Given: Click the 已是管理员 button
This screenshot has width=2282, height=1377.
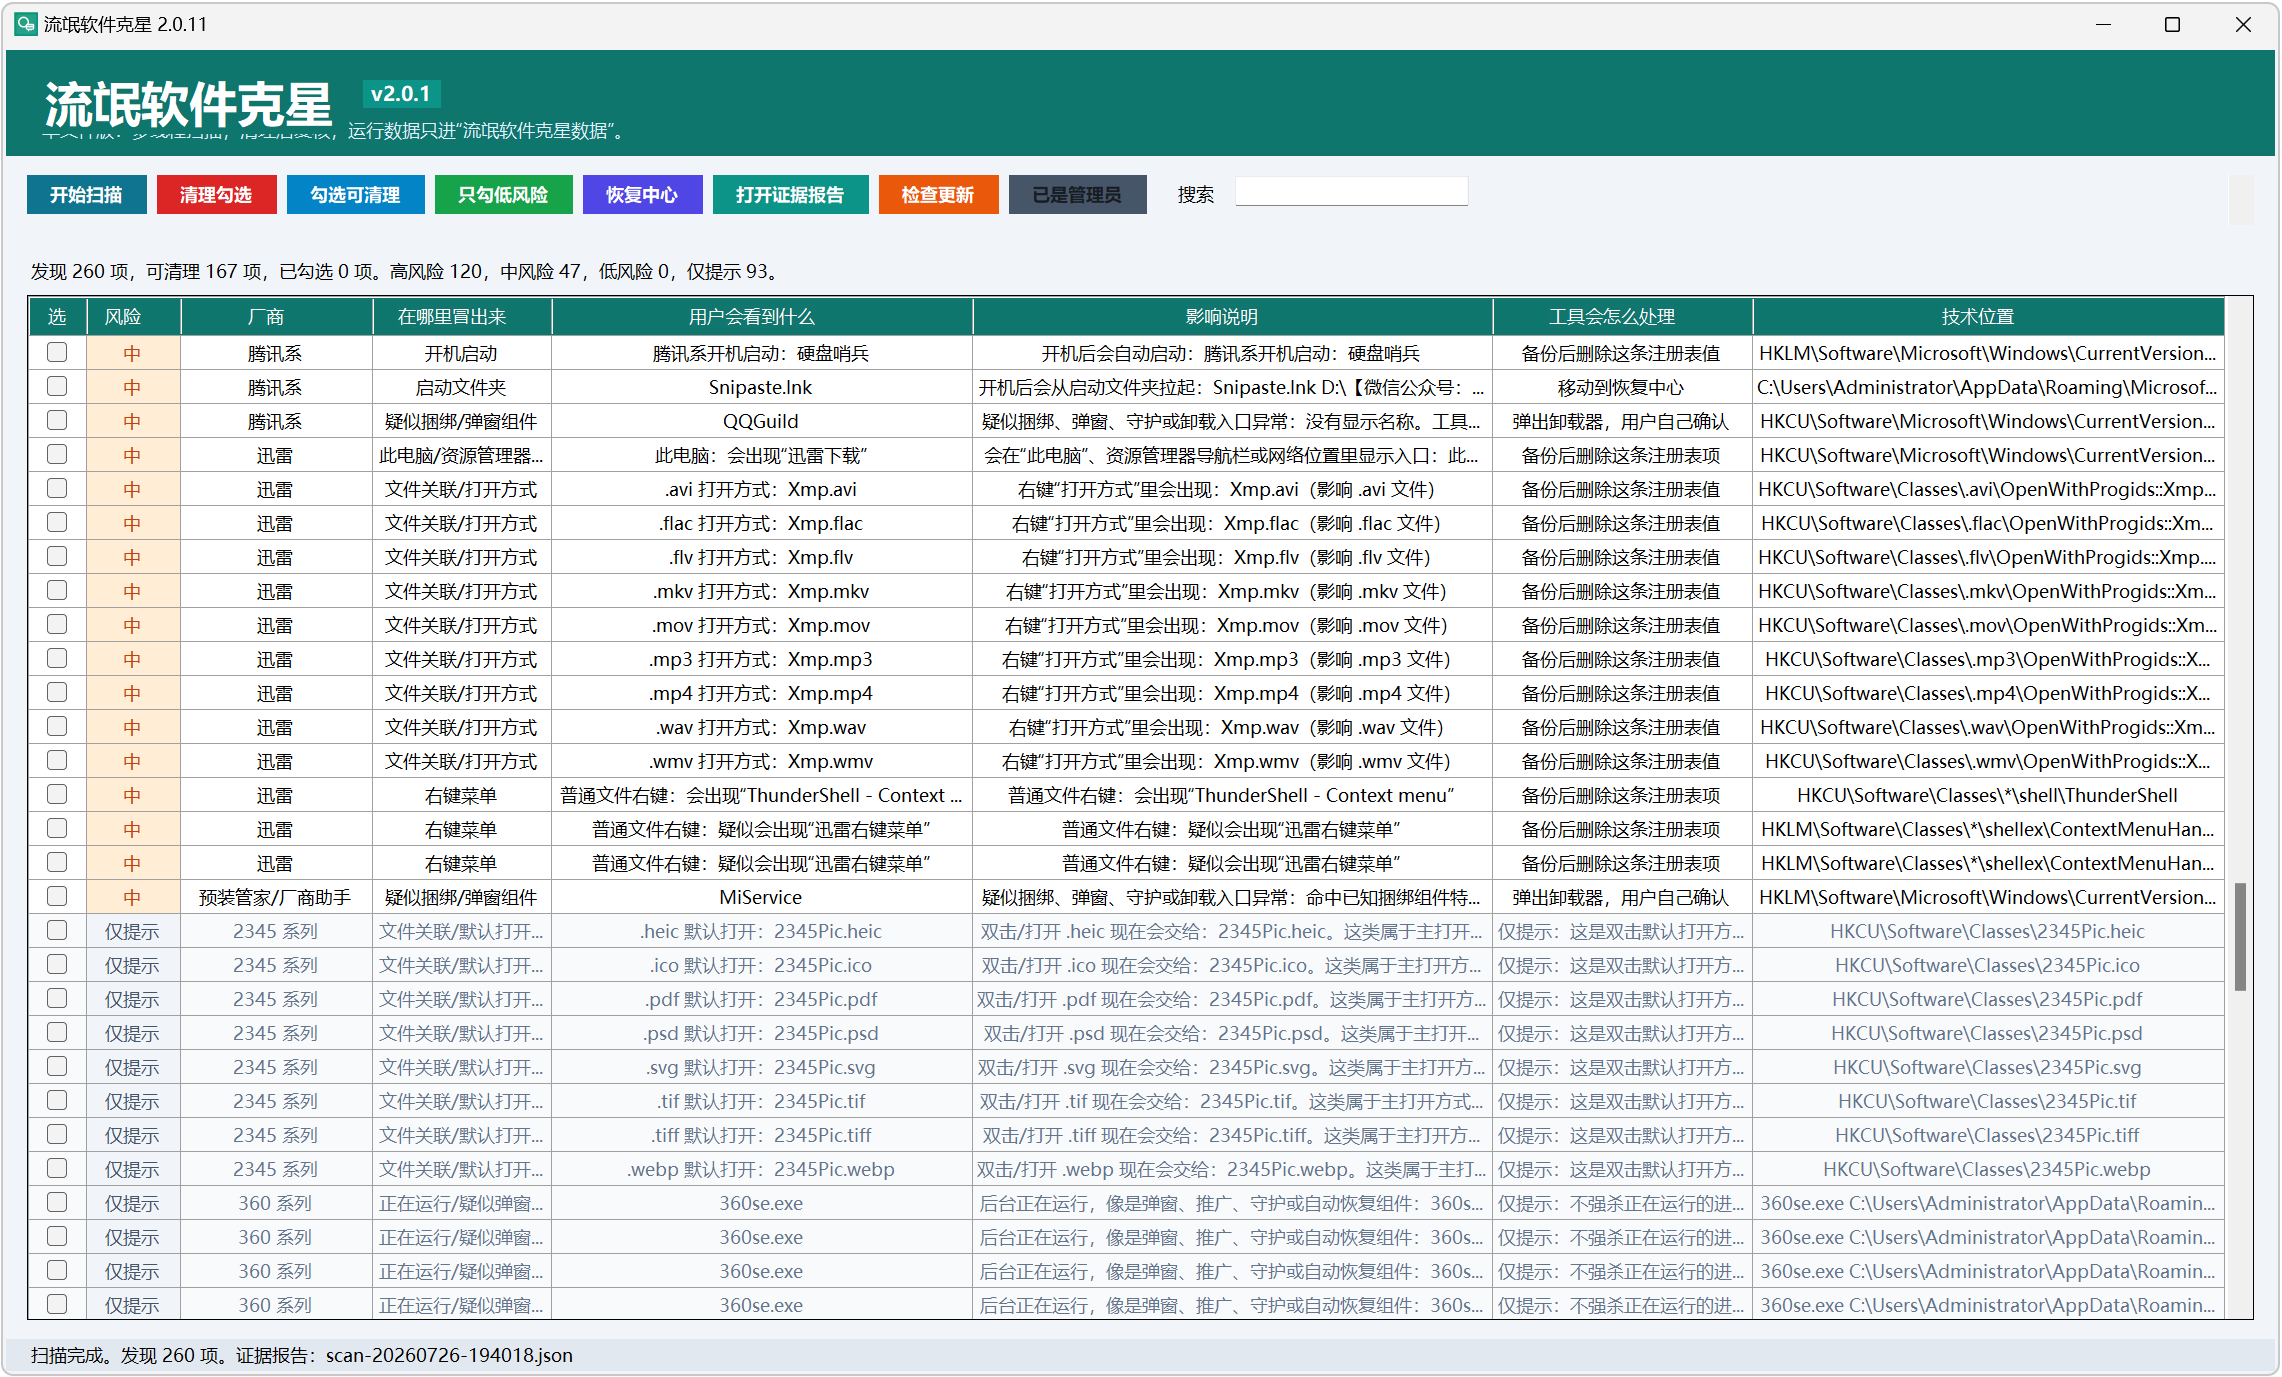Looking at the screenshot, I should pyautogui.click(x=1077, y=195).
